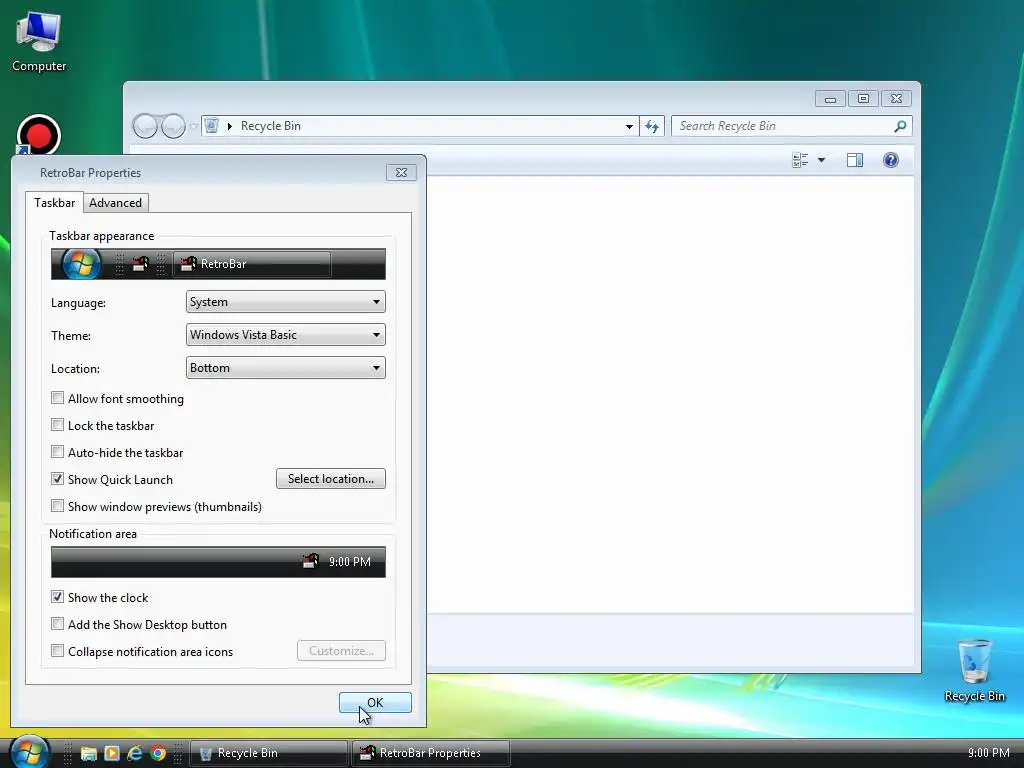Launch Chrome from Quick Launch

point(158,753)
